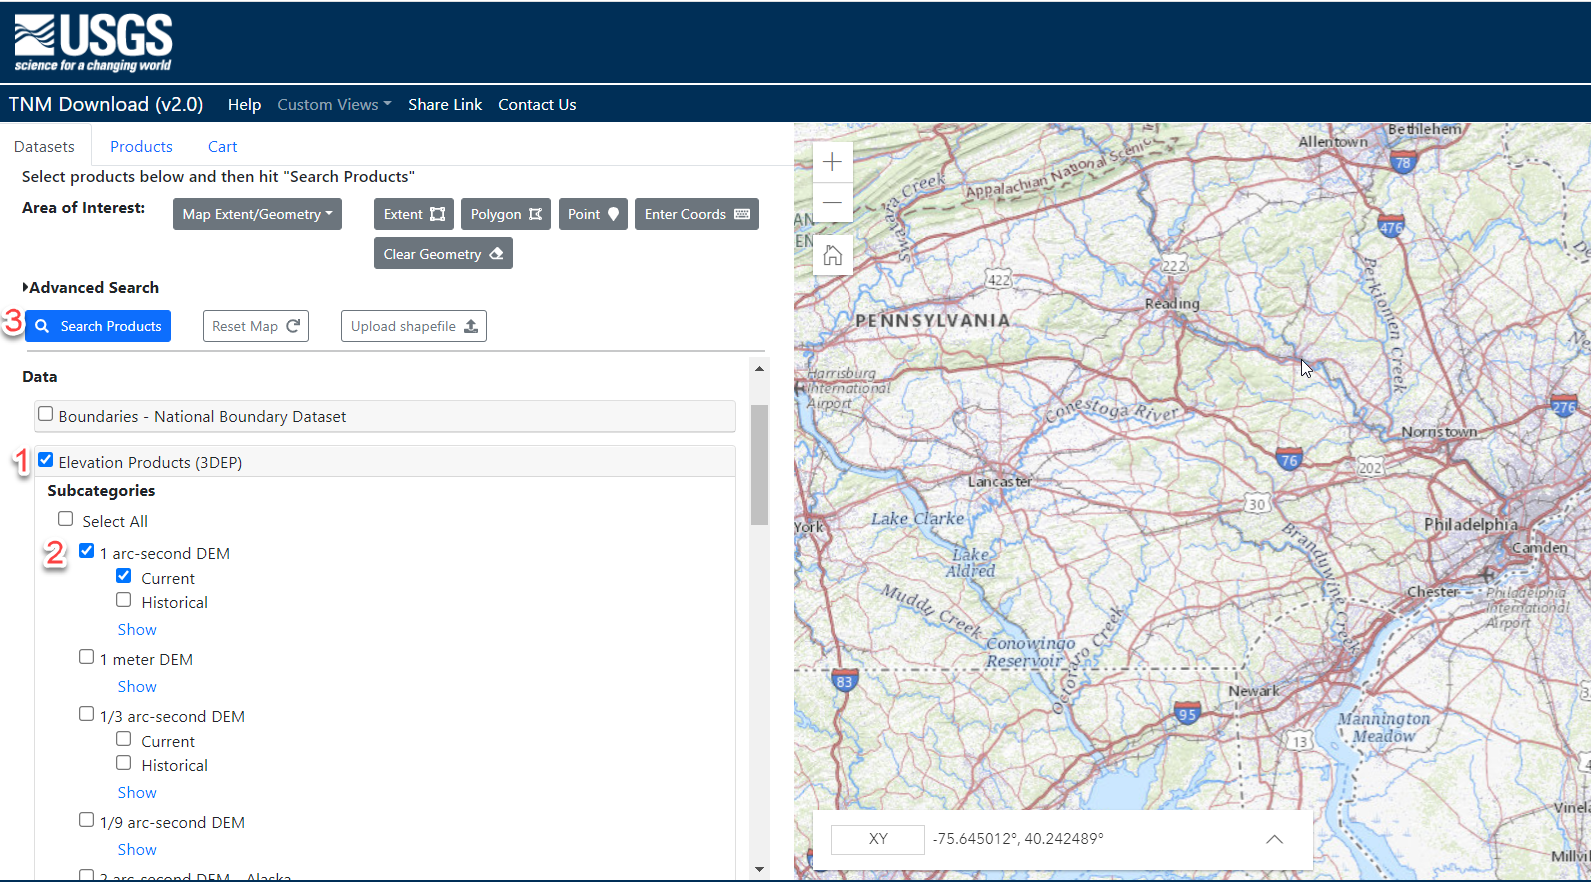Open the Cart tab
The width and height of the screenshot is (1591, 882).
222,147
